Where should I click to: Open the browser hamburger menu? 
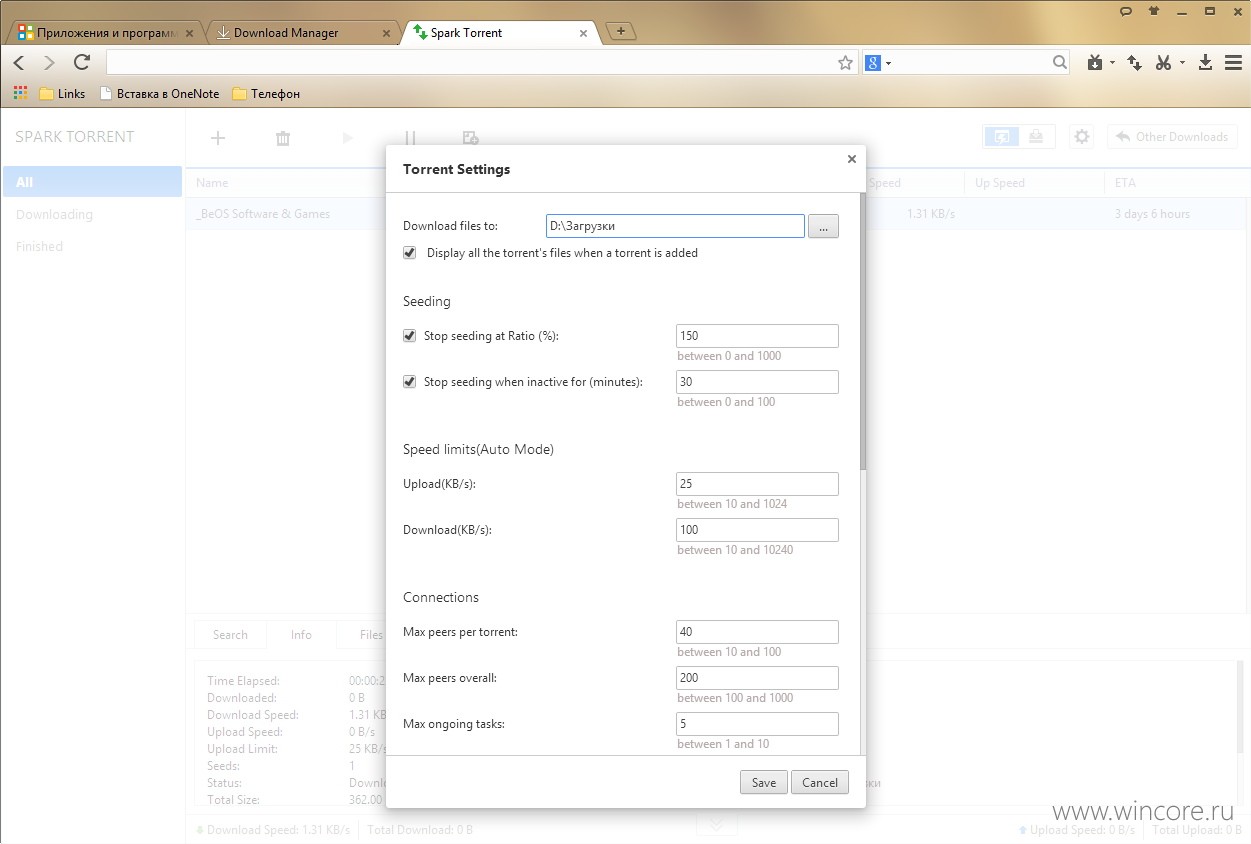point(1233,62)
